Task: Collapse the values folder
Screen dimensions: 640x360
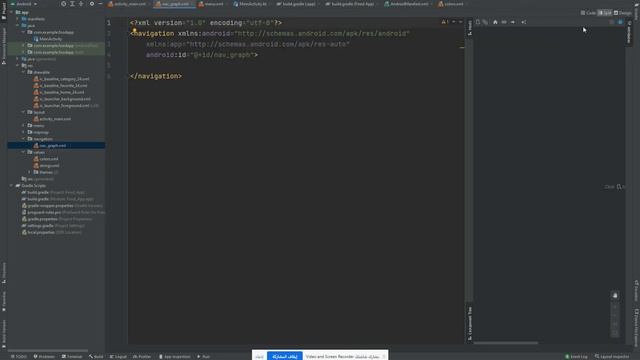Action: pyautogui.click(x=24, y=152)
